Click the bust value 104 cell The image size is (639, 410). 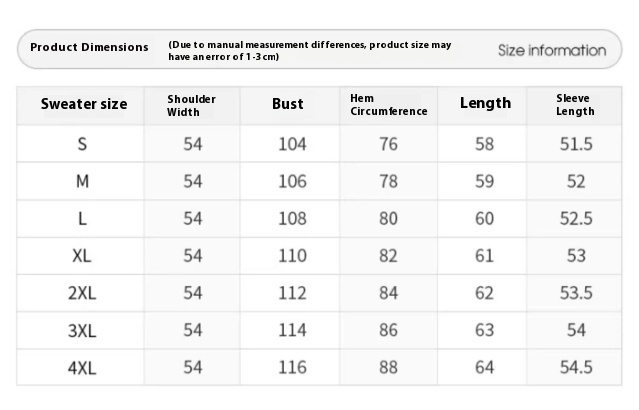292,144
